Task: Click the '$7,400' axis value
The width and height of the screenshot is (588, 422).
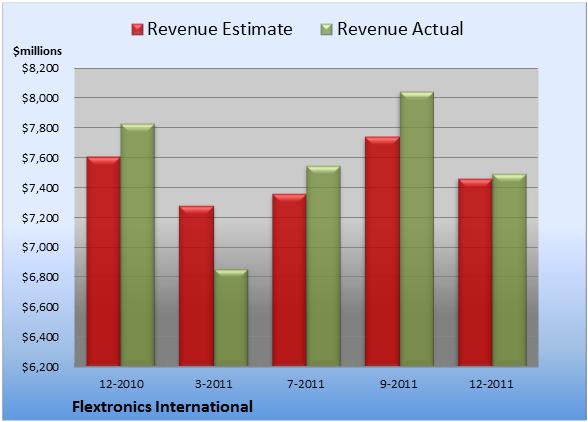Action: coord(40,188)
